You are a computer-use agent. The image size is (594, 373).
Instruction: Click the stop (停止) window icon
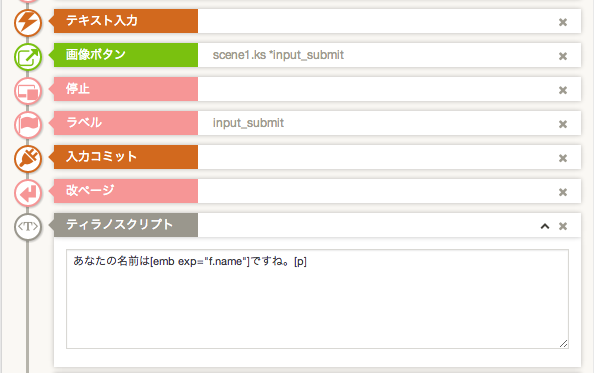click(28, 91)
